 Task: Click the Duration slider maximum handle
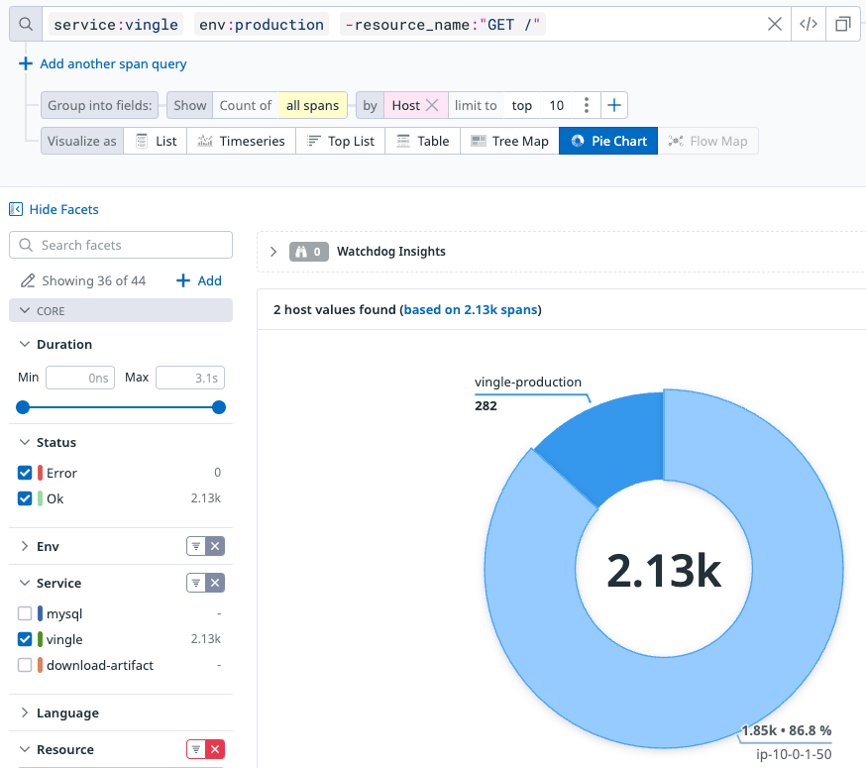pos(219,407)
